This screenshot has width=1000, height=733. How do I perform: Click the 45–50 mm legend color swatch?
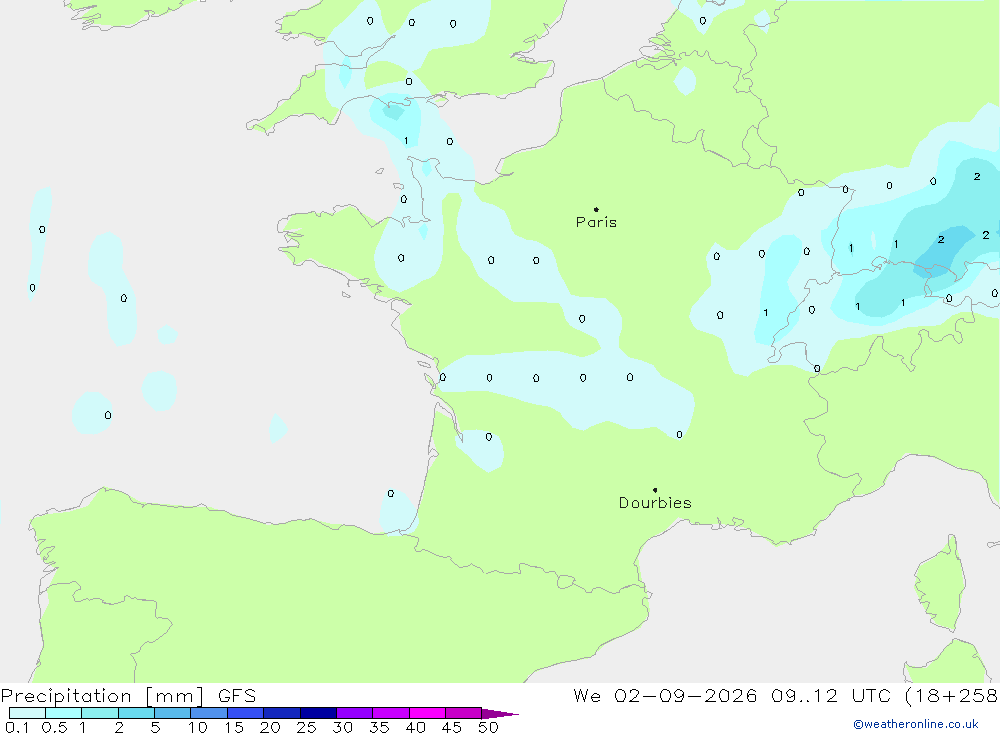coord(464,713)
